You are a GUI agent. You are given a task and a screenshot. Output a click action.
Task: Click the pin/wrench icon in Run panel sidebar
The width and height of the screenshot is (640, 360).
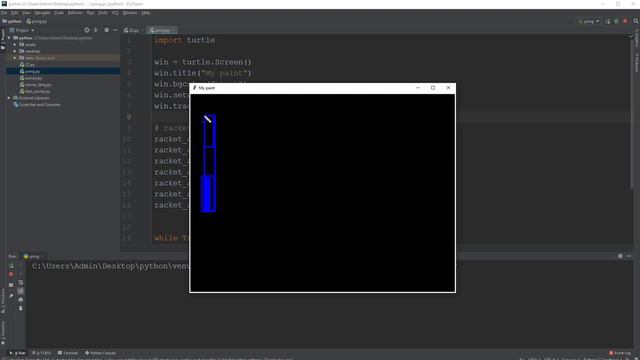[11, 296]
